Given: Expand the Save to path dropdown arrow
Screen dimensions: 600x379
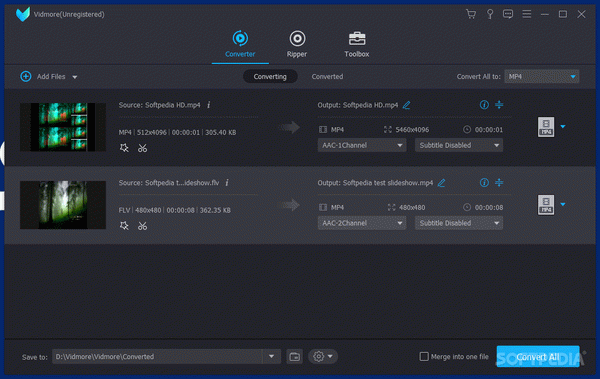Looking at the screenshot, I should [x=271, y=356].
